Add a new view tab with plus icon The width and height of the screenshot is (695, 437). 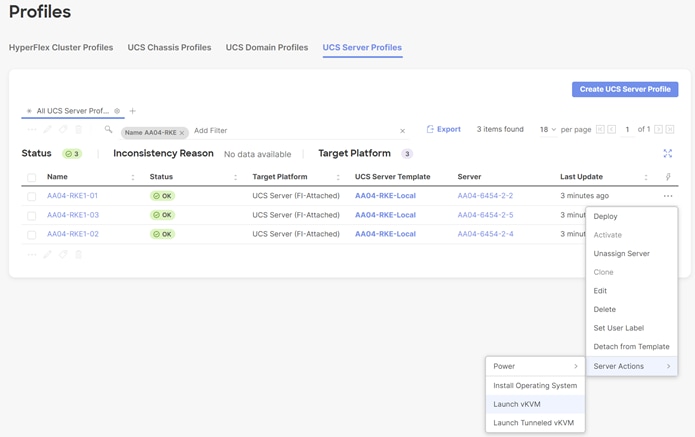point(133,111)
